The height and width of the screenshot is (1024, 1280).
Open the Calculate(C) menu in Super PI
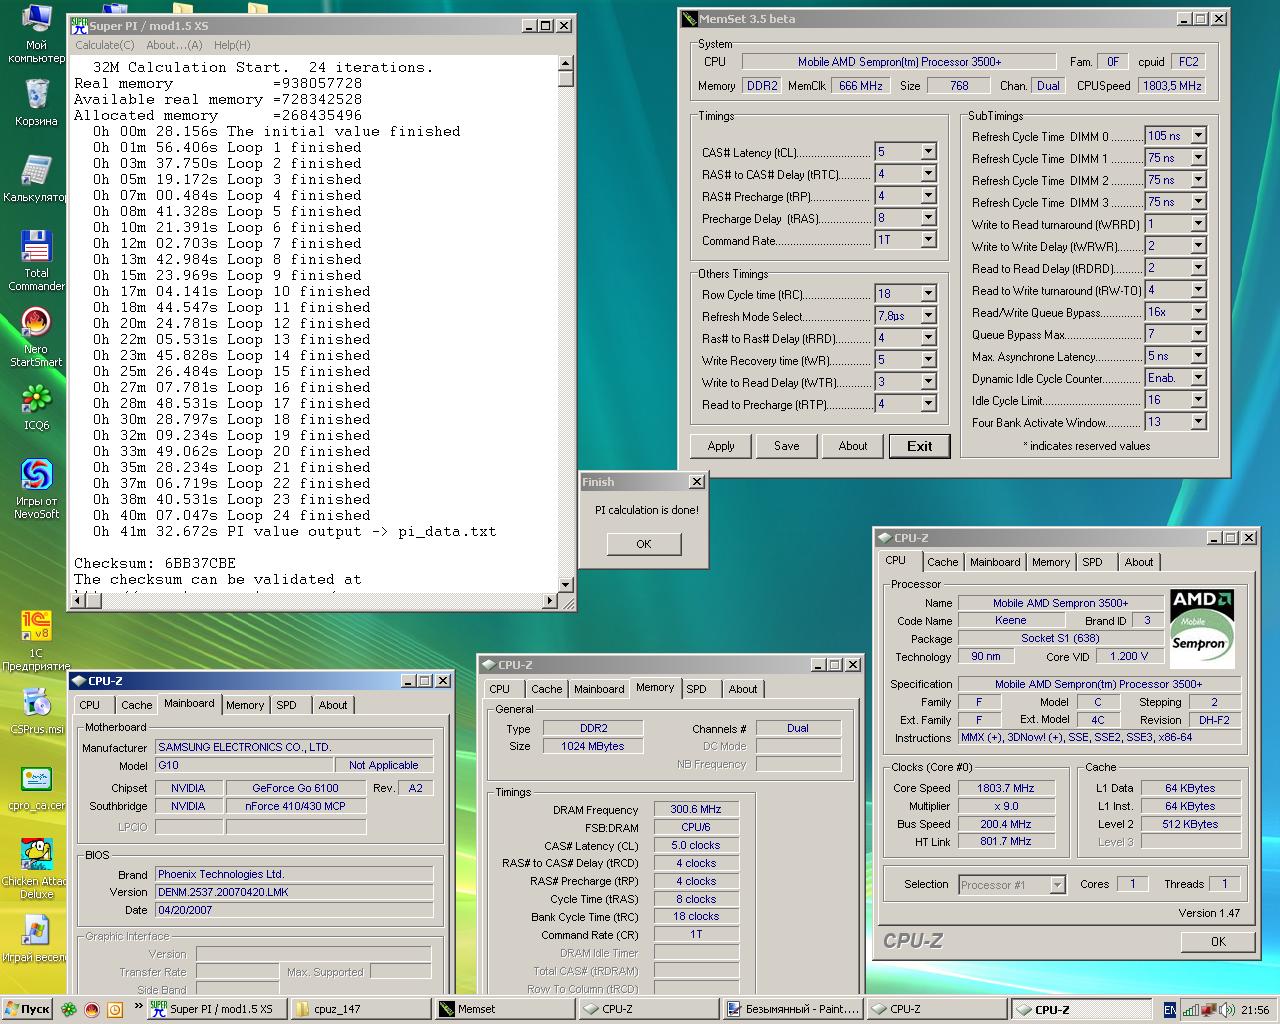coord(105,45)
